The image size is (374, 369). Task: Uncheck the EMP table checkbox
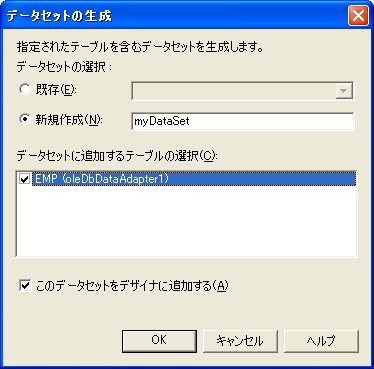[x=25, y=179]
